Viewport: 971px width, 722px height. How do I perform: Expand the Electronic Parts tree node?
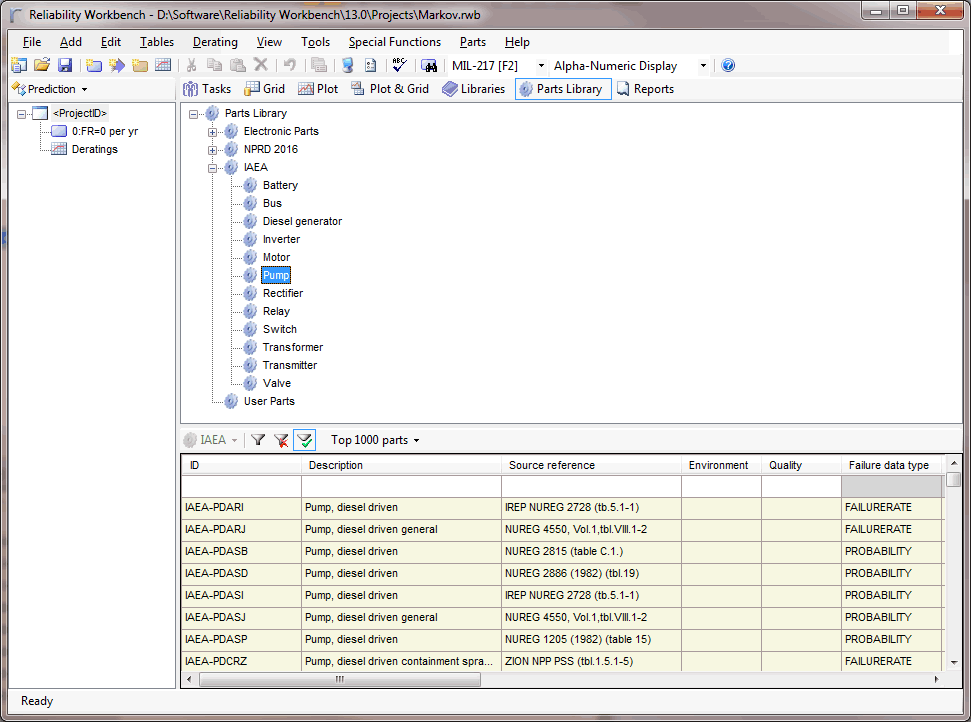click(x=212, y=131)
